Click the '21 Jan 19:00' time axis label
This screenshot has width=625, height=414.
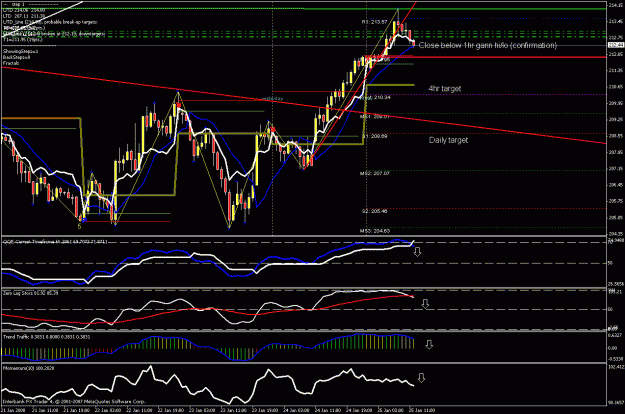click(x=77, y=410)
